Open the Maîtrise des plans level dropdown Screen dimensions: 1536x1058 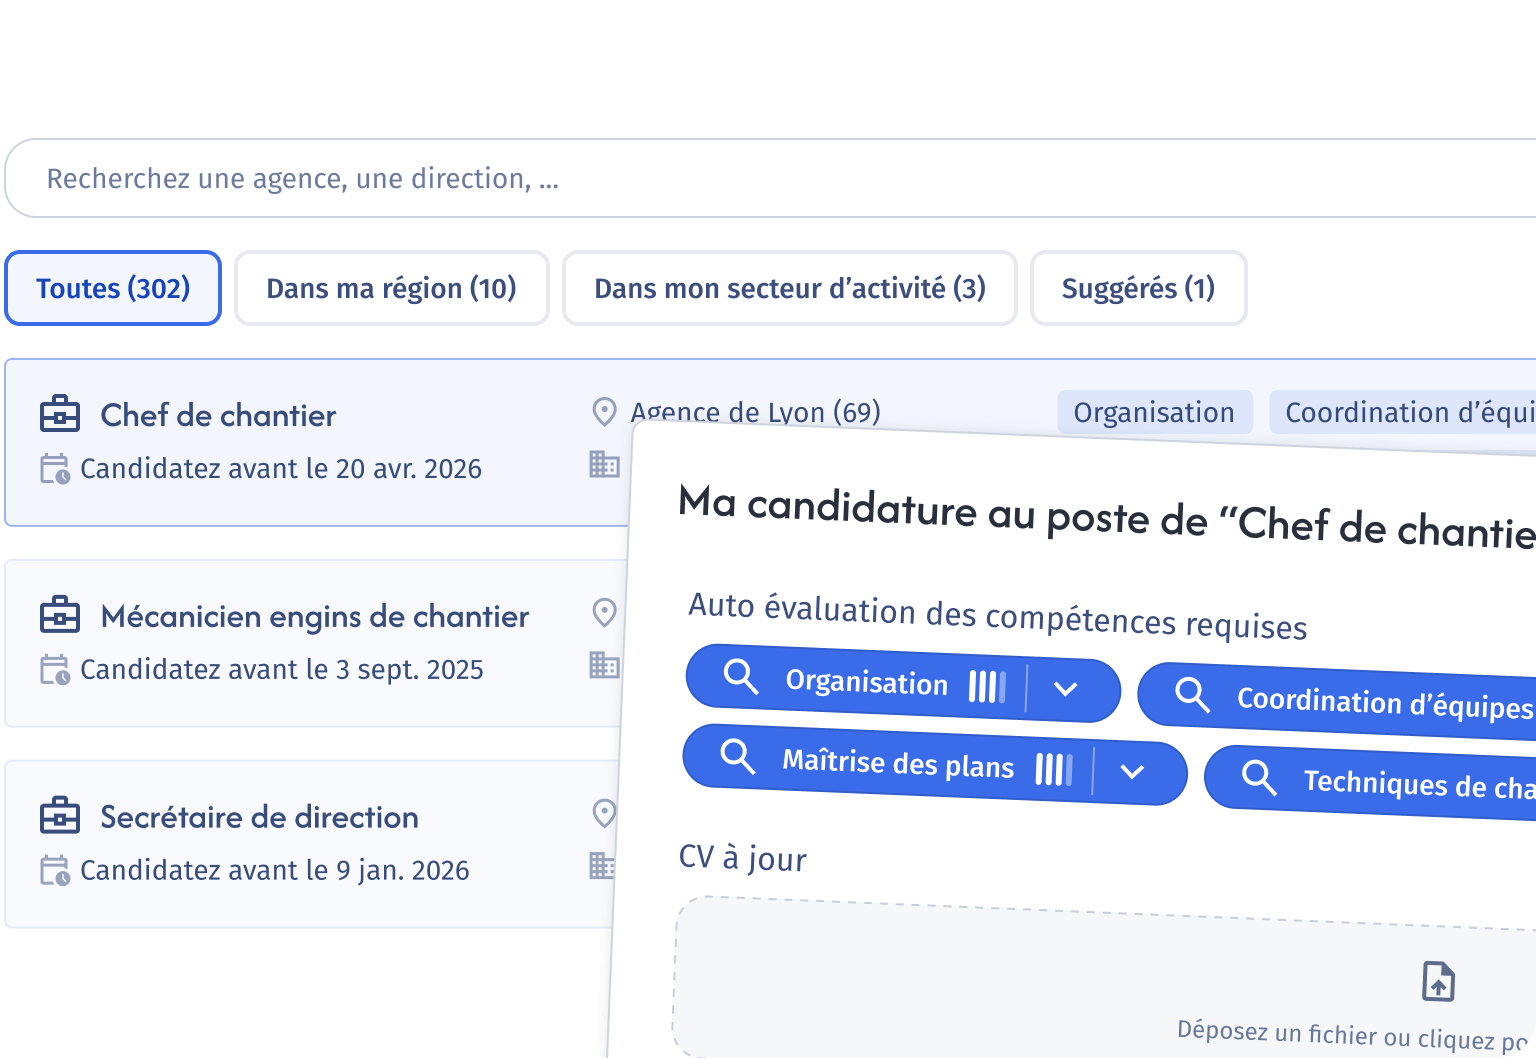click(1132, 770)
